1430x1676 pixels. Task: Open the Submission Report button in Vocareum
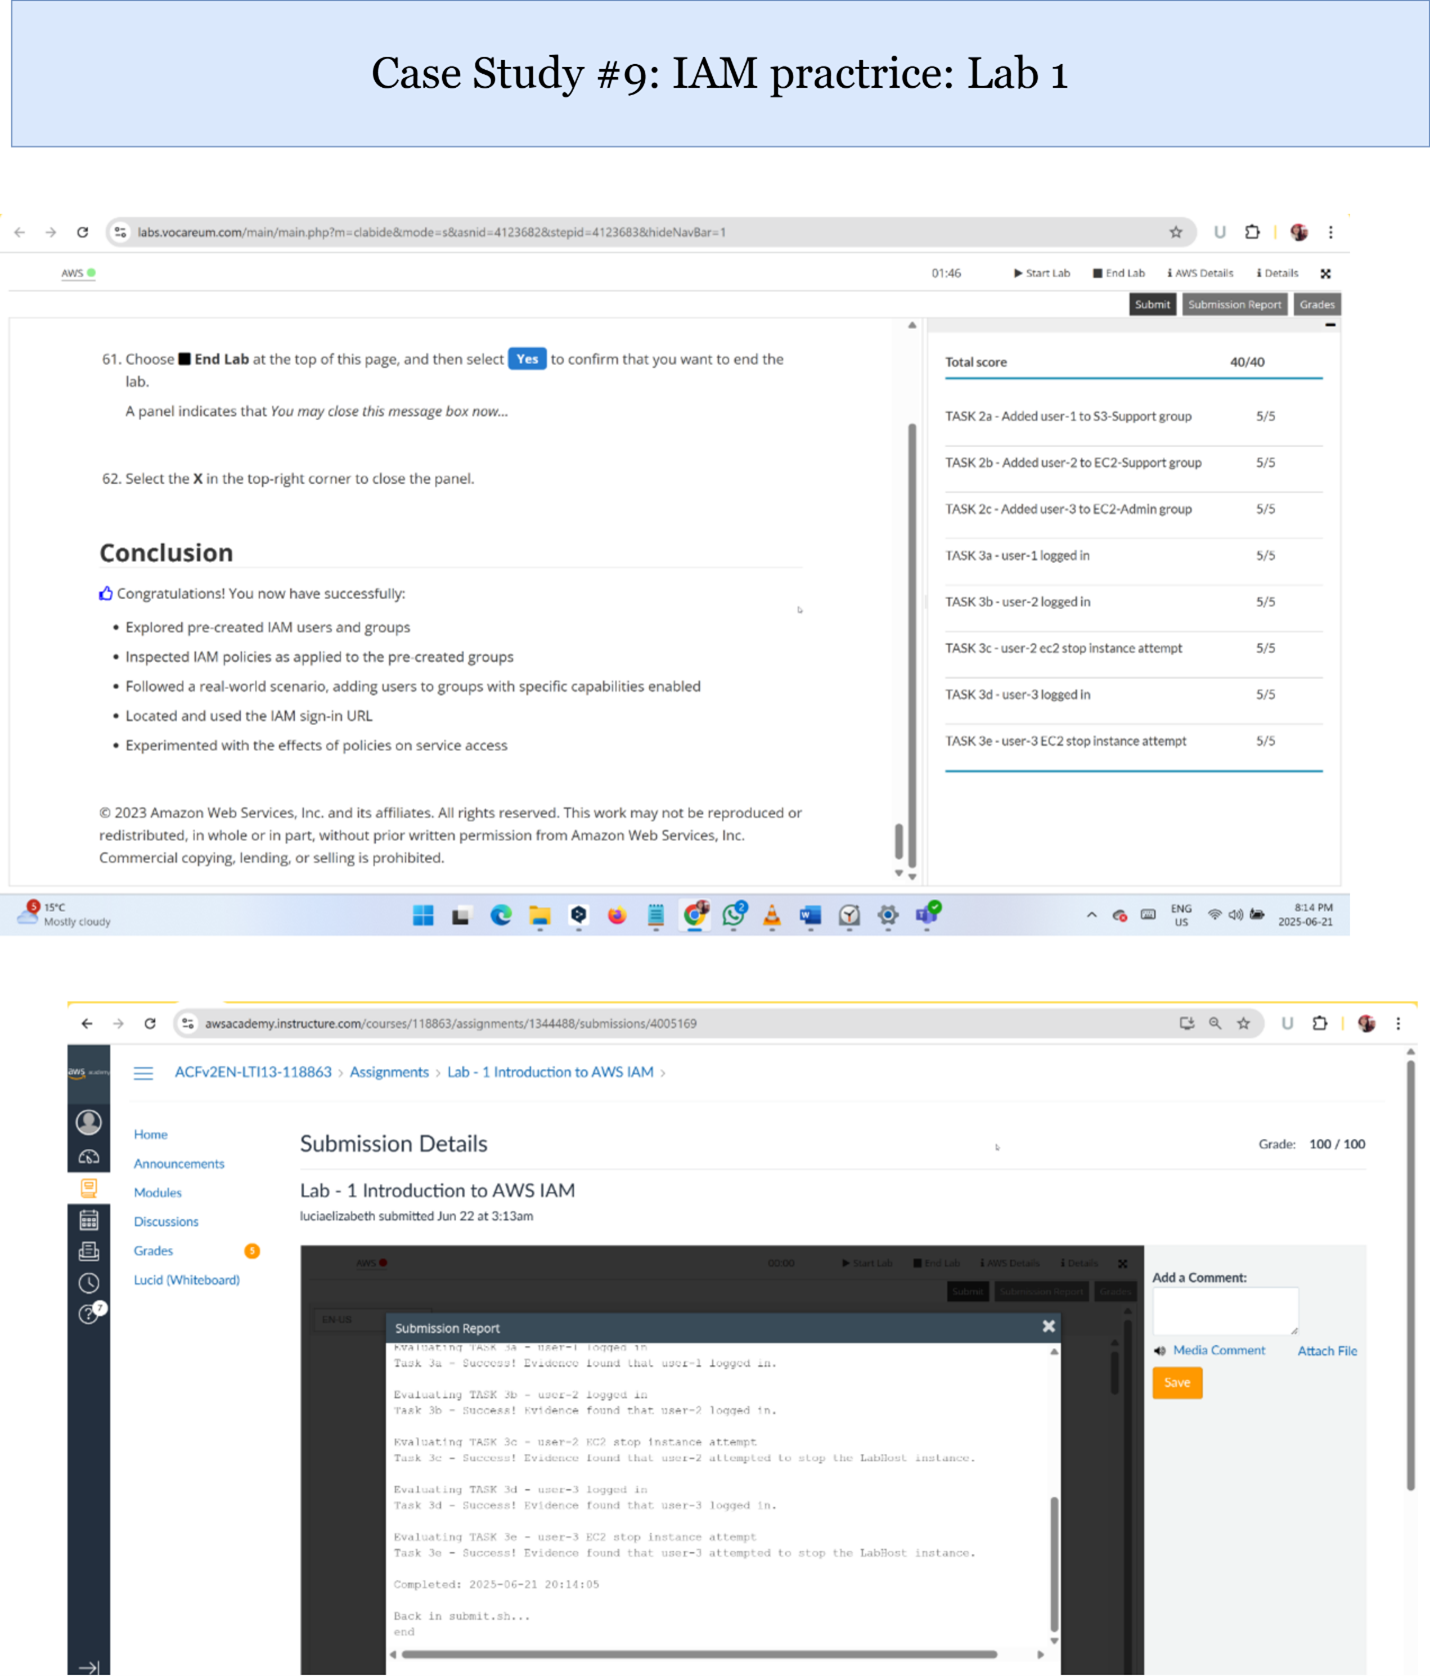(1234, 304)
